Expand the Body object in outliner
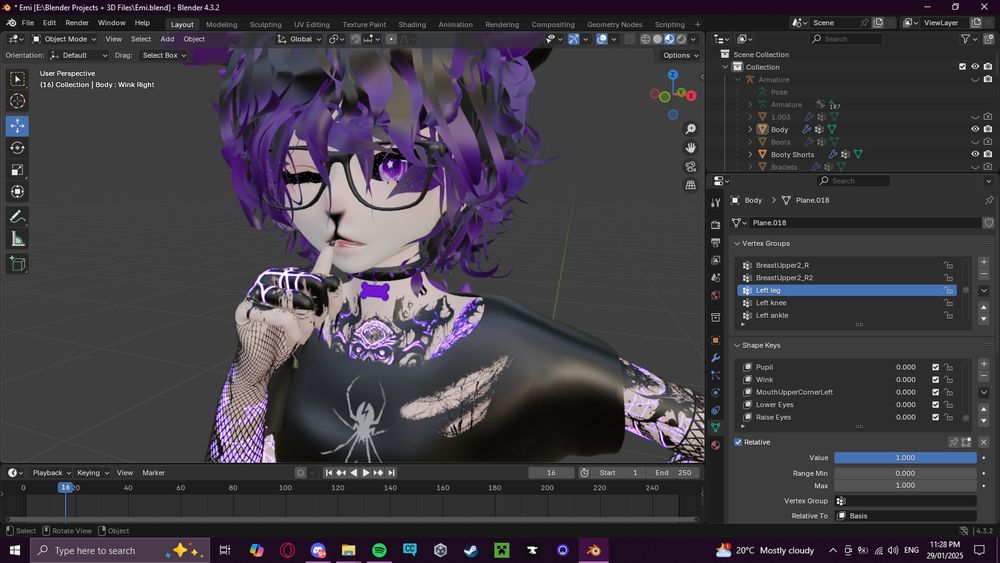The width and height of the screenshot is (1000, 563). [x=750, y=129]
